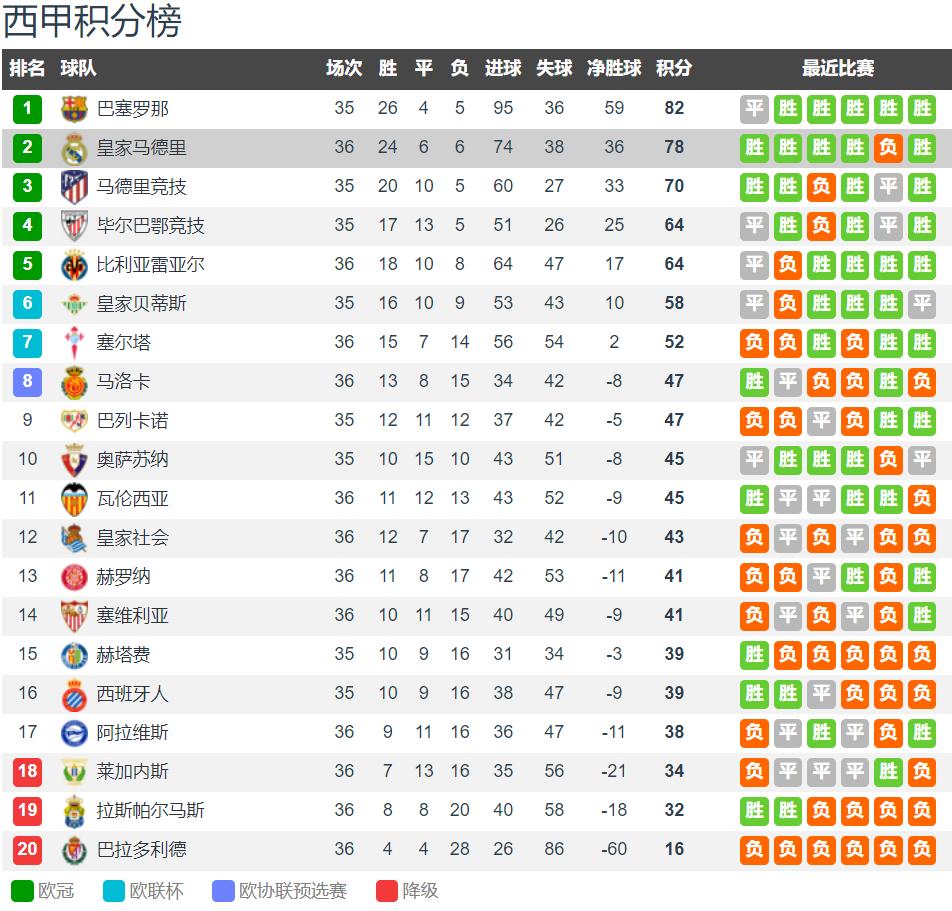Click the Atlético Madrid crest icon
952x911 pixels.
pos(74,187)
